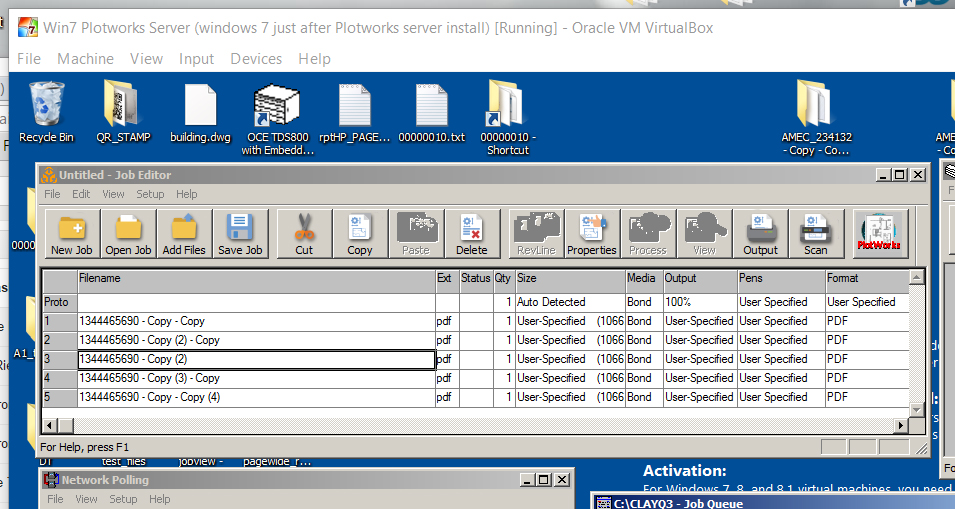Screen dimensions: 955x509
Task: Open VirtualBox File menu
Action: (x=29, y=59)
